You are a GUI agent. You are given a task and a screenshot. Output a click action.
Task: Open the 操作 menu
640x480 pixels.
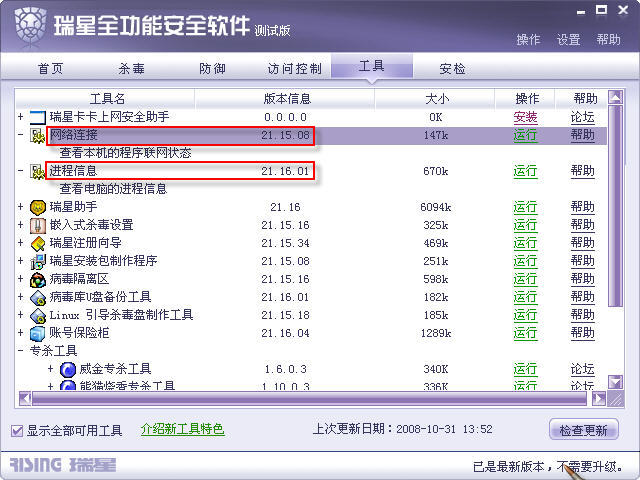(528, 40)
